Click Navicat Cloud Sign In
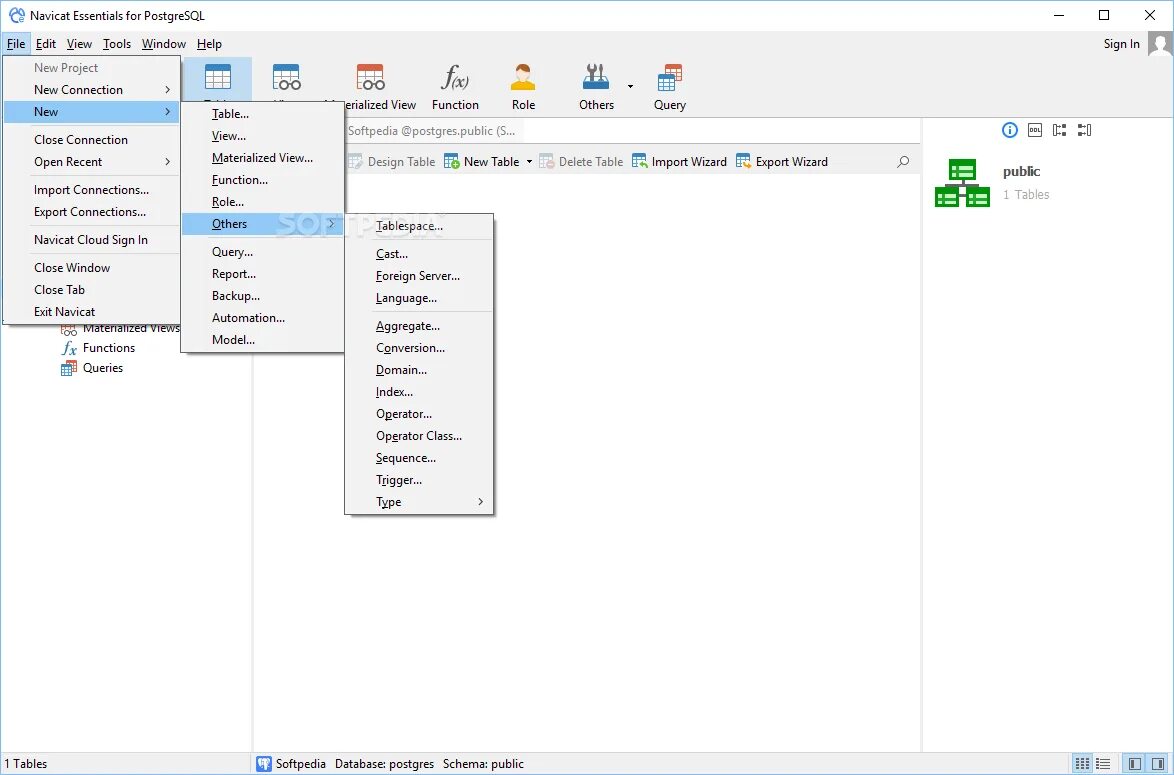This screenshot has width=1174, height=775. click(91, 240)
